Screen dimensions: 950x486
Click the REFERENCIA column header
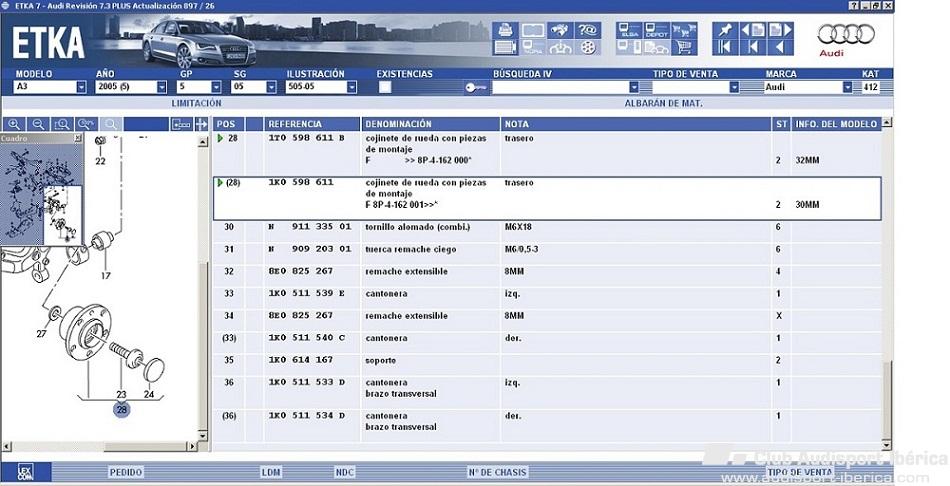[x=312, y=124]
